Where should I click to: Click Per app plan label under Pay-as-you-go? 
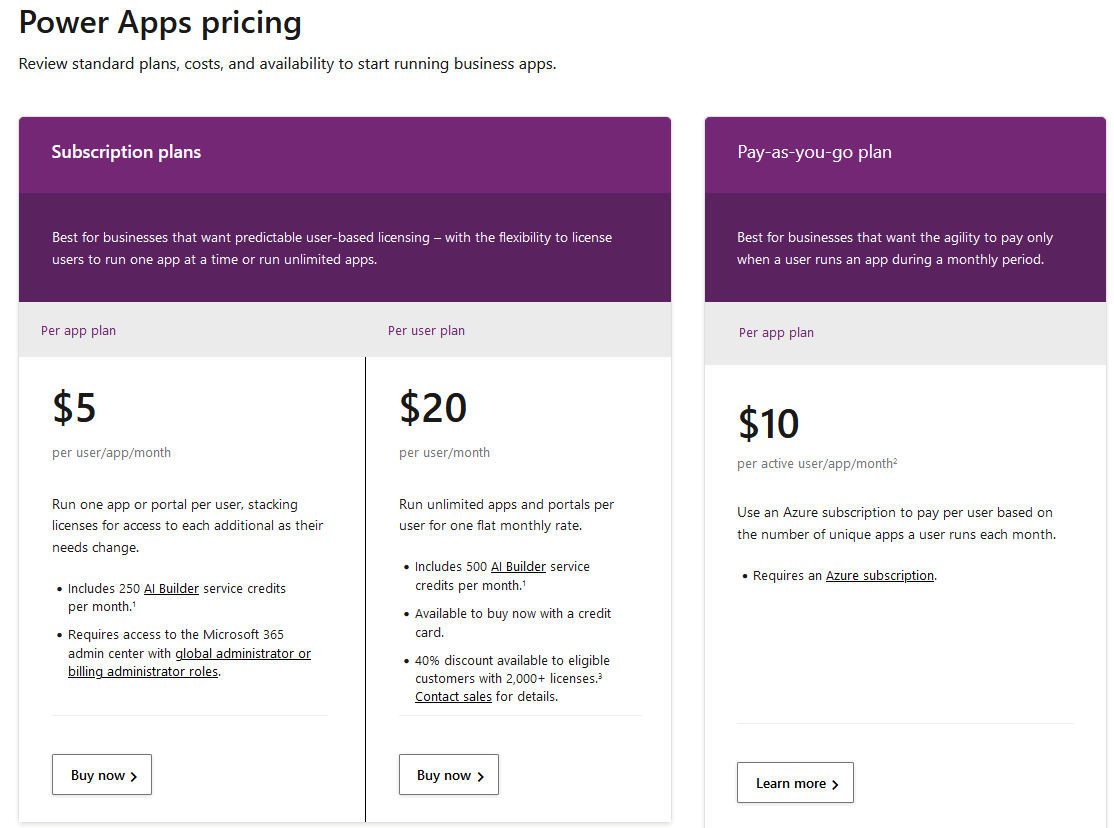tap(776, 333)
